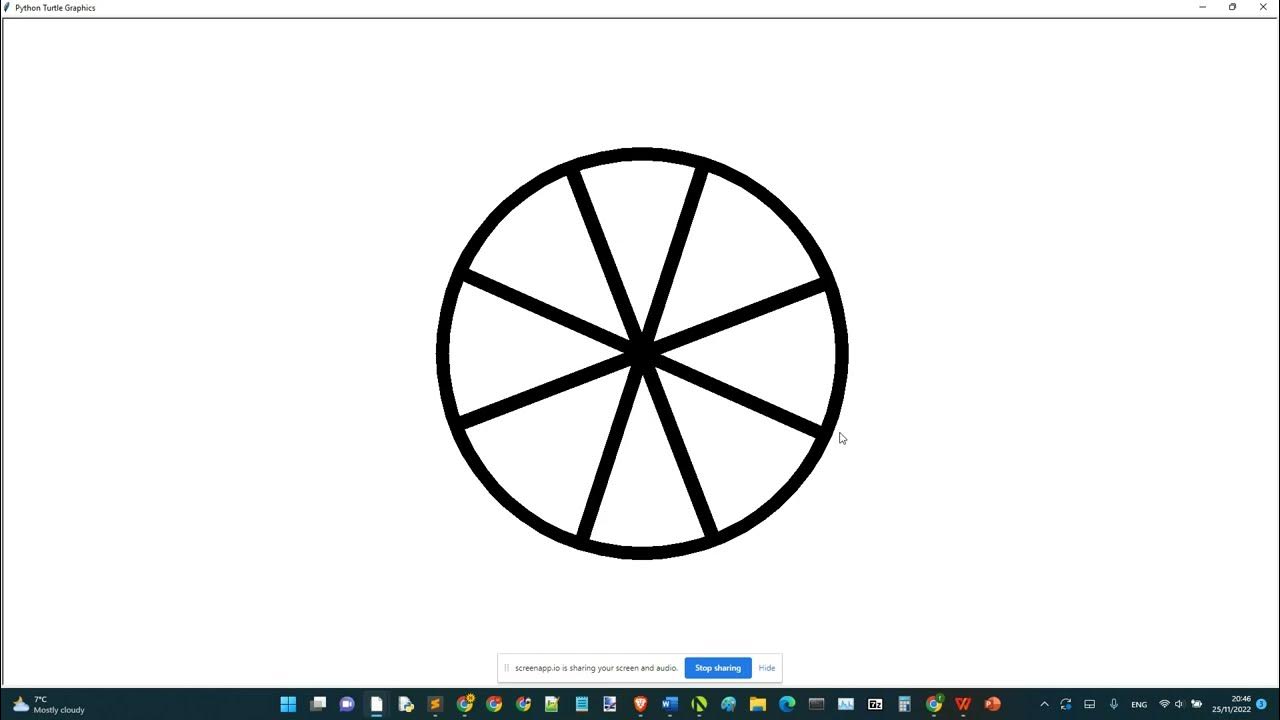Click the touch keyboard tray icon
This screenshot has height=720, width=1280.
tap(1089, 704)
